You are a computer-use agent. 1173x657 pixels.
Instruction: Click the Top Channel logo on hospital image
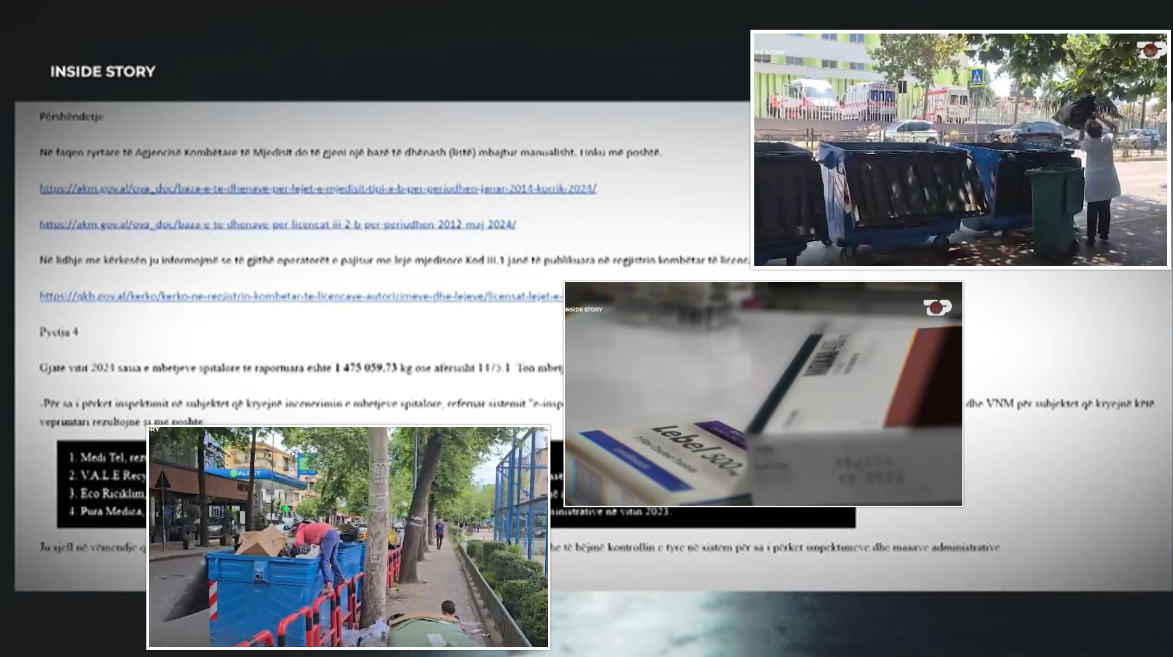(x=1149, y=50)
